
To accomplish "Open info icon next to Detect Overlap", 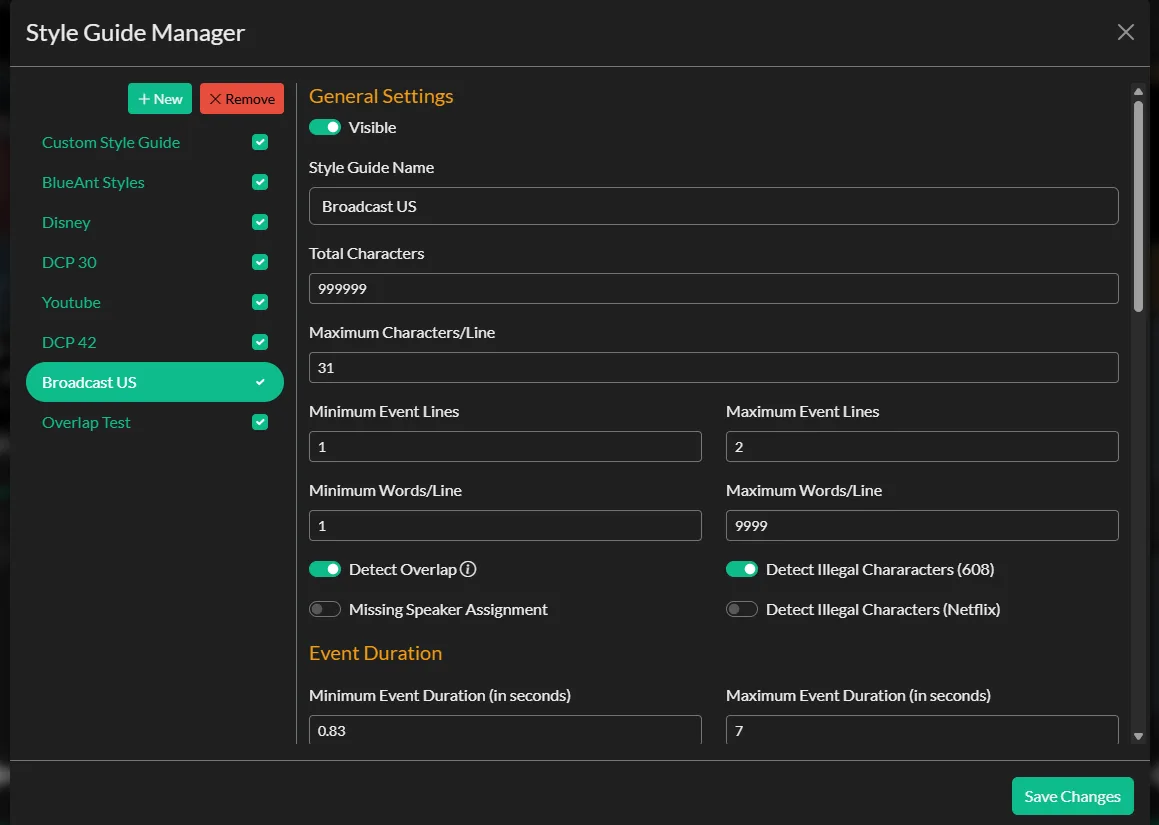I will [468, 569].
